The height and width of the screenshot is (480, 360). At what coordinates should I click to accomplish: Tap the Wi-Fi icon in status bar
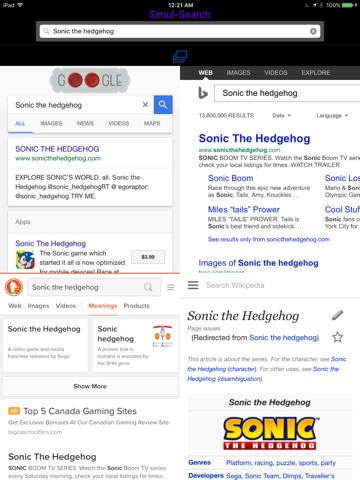20,5
